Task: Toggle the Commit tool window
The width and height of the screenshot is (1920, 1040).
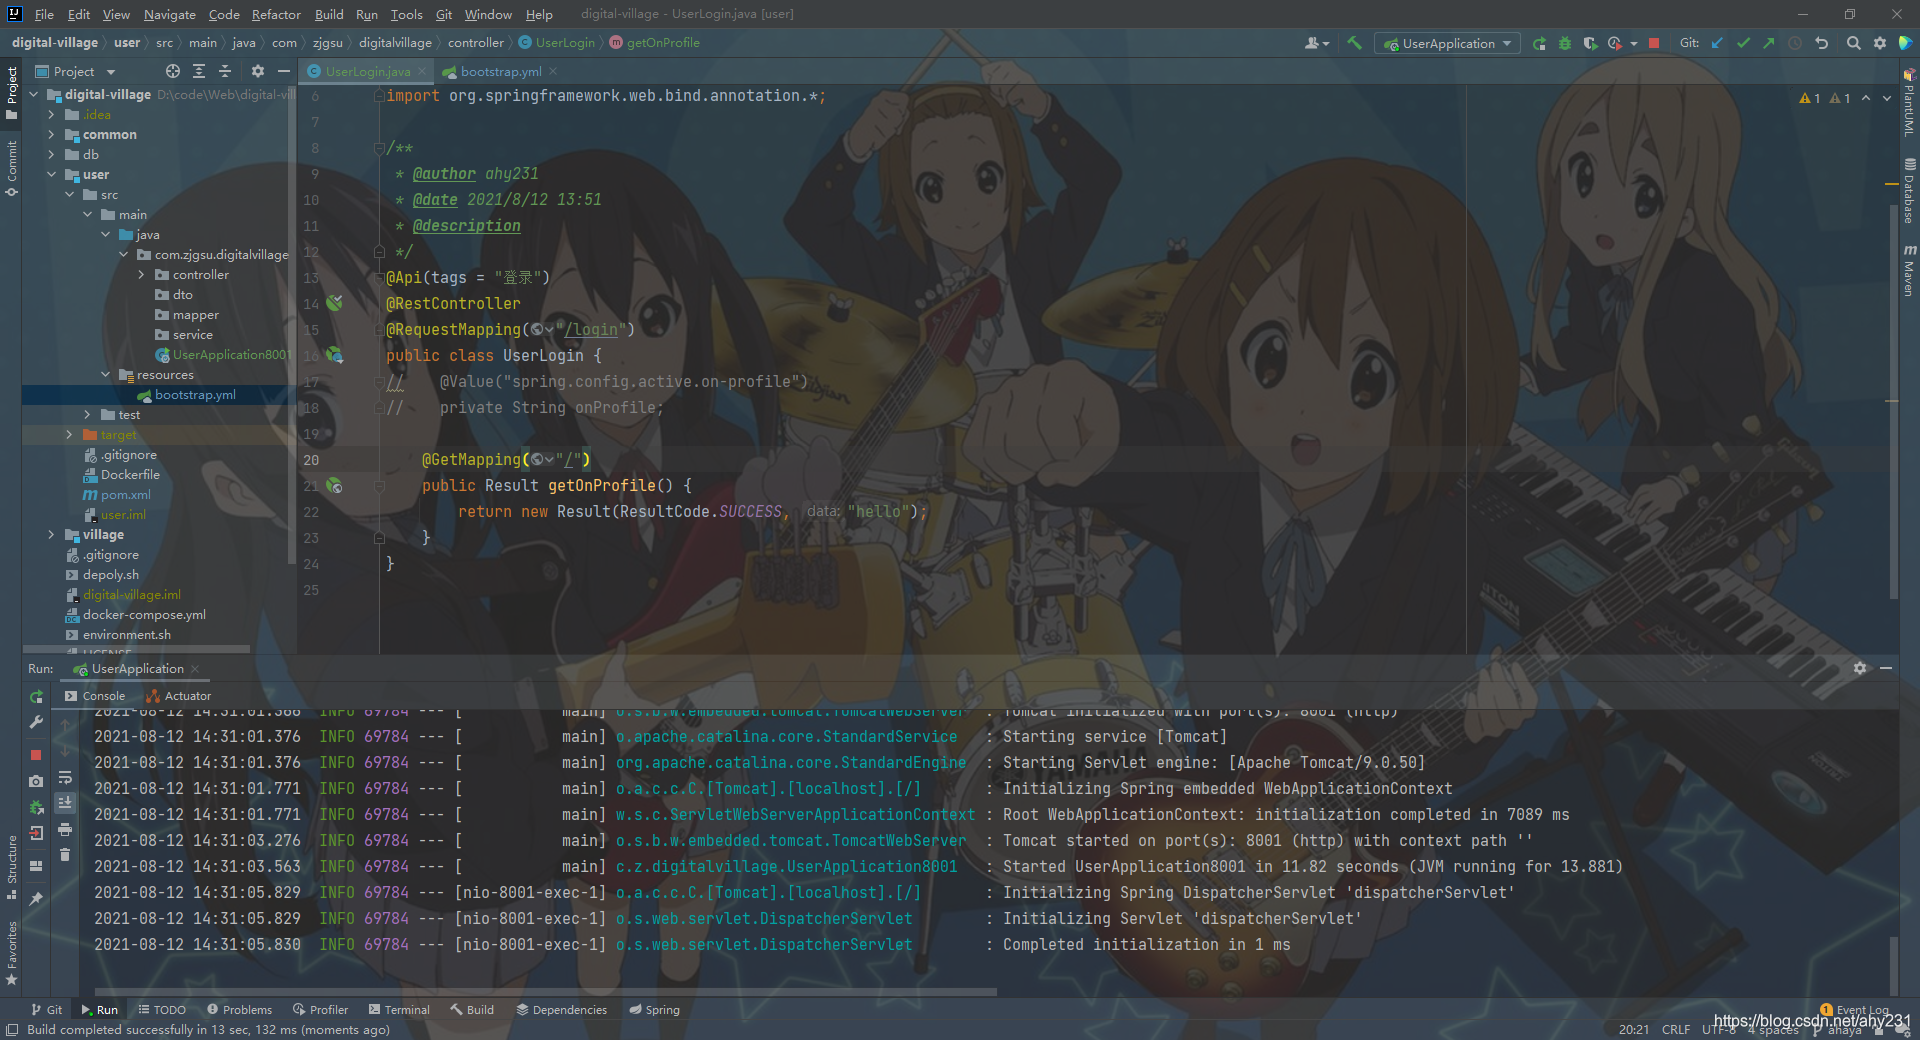Action: pos(12,168)
